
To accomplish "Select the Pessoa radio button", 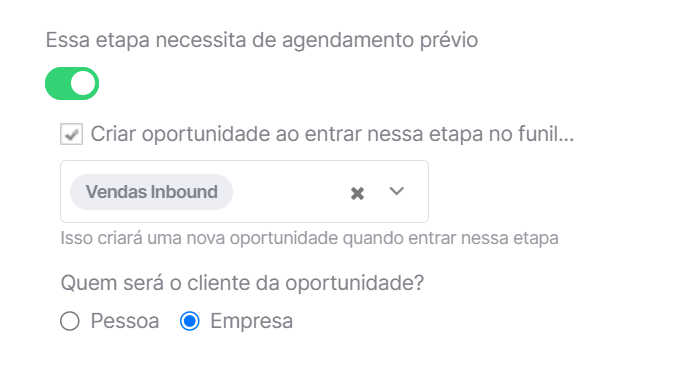I will tap(70, 321).
